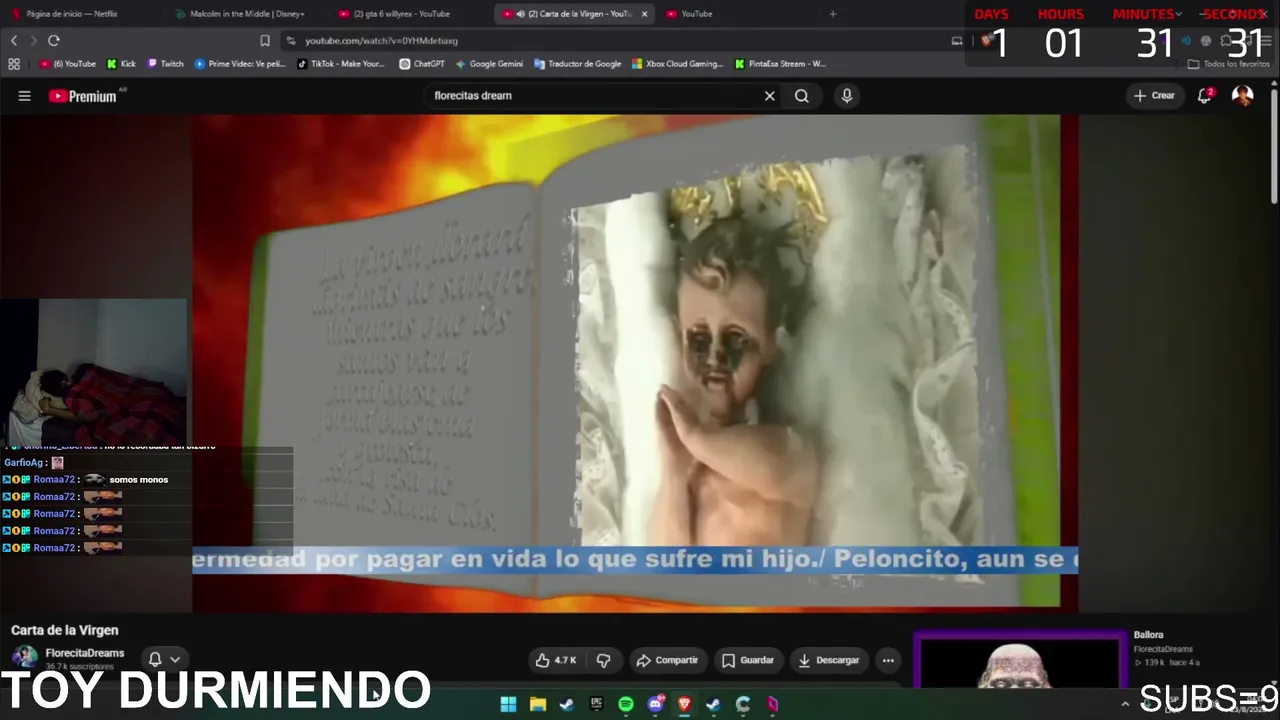Click the video player to pause

pyautogui.click(x=635, y=362)
